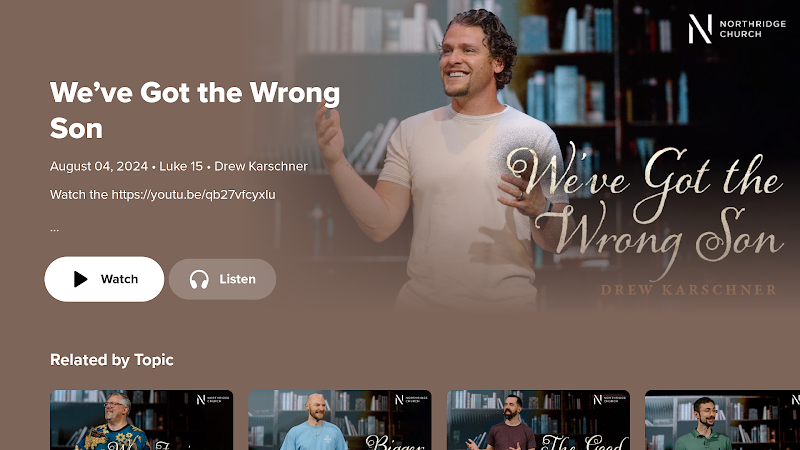Expand the description via the ellipsis
The width and height of the screenshot is (800, 450).
(55, 230)
